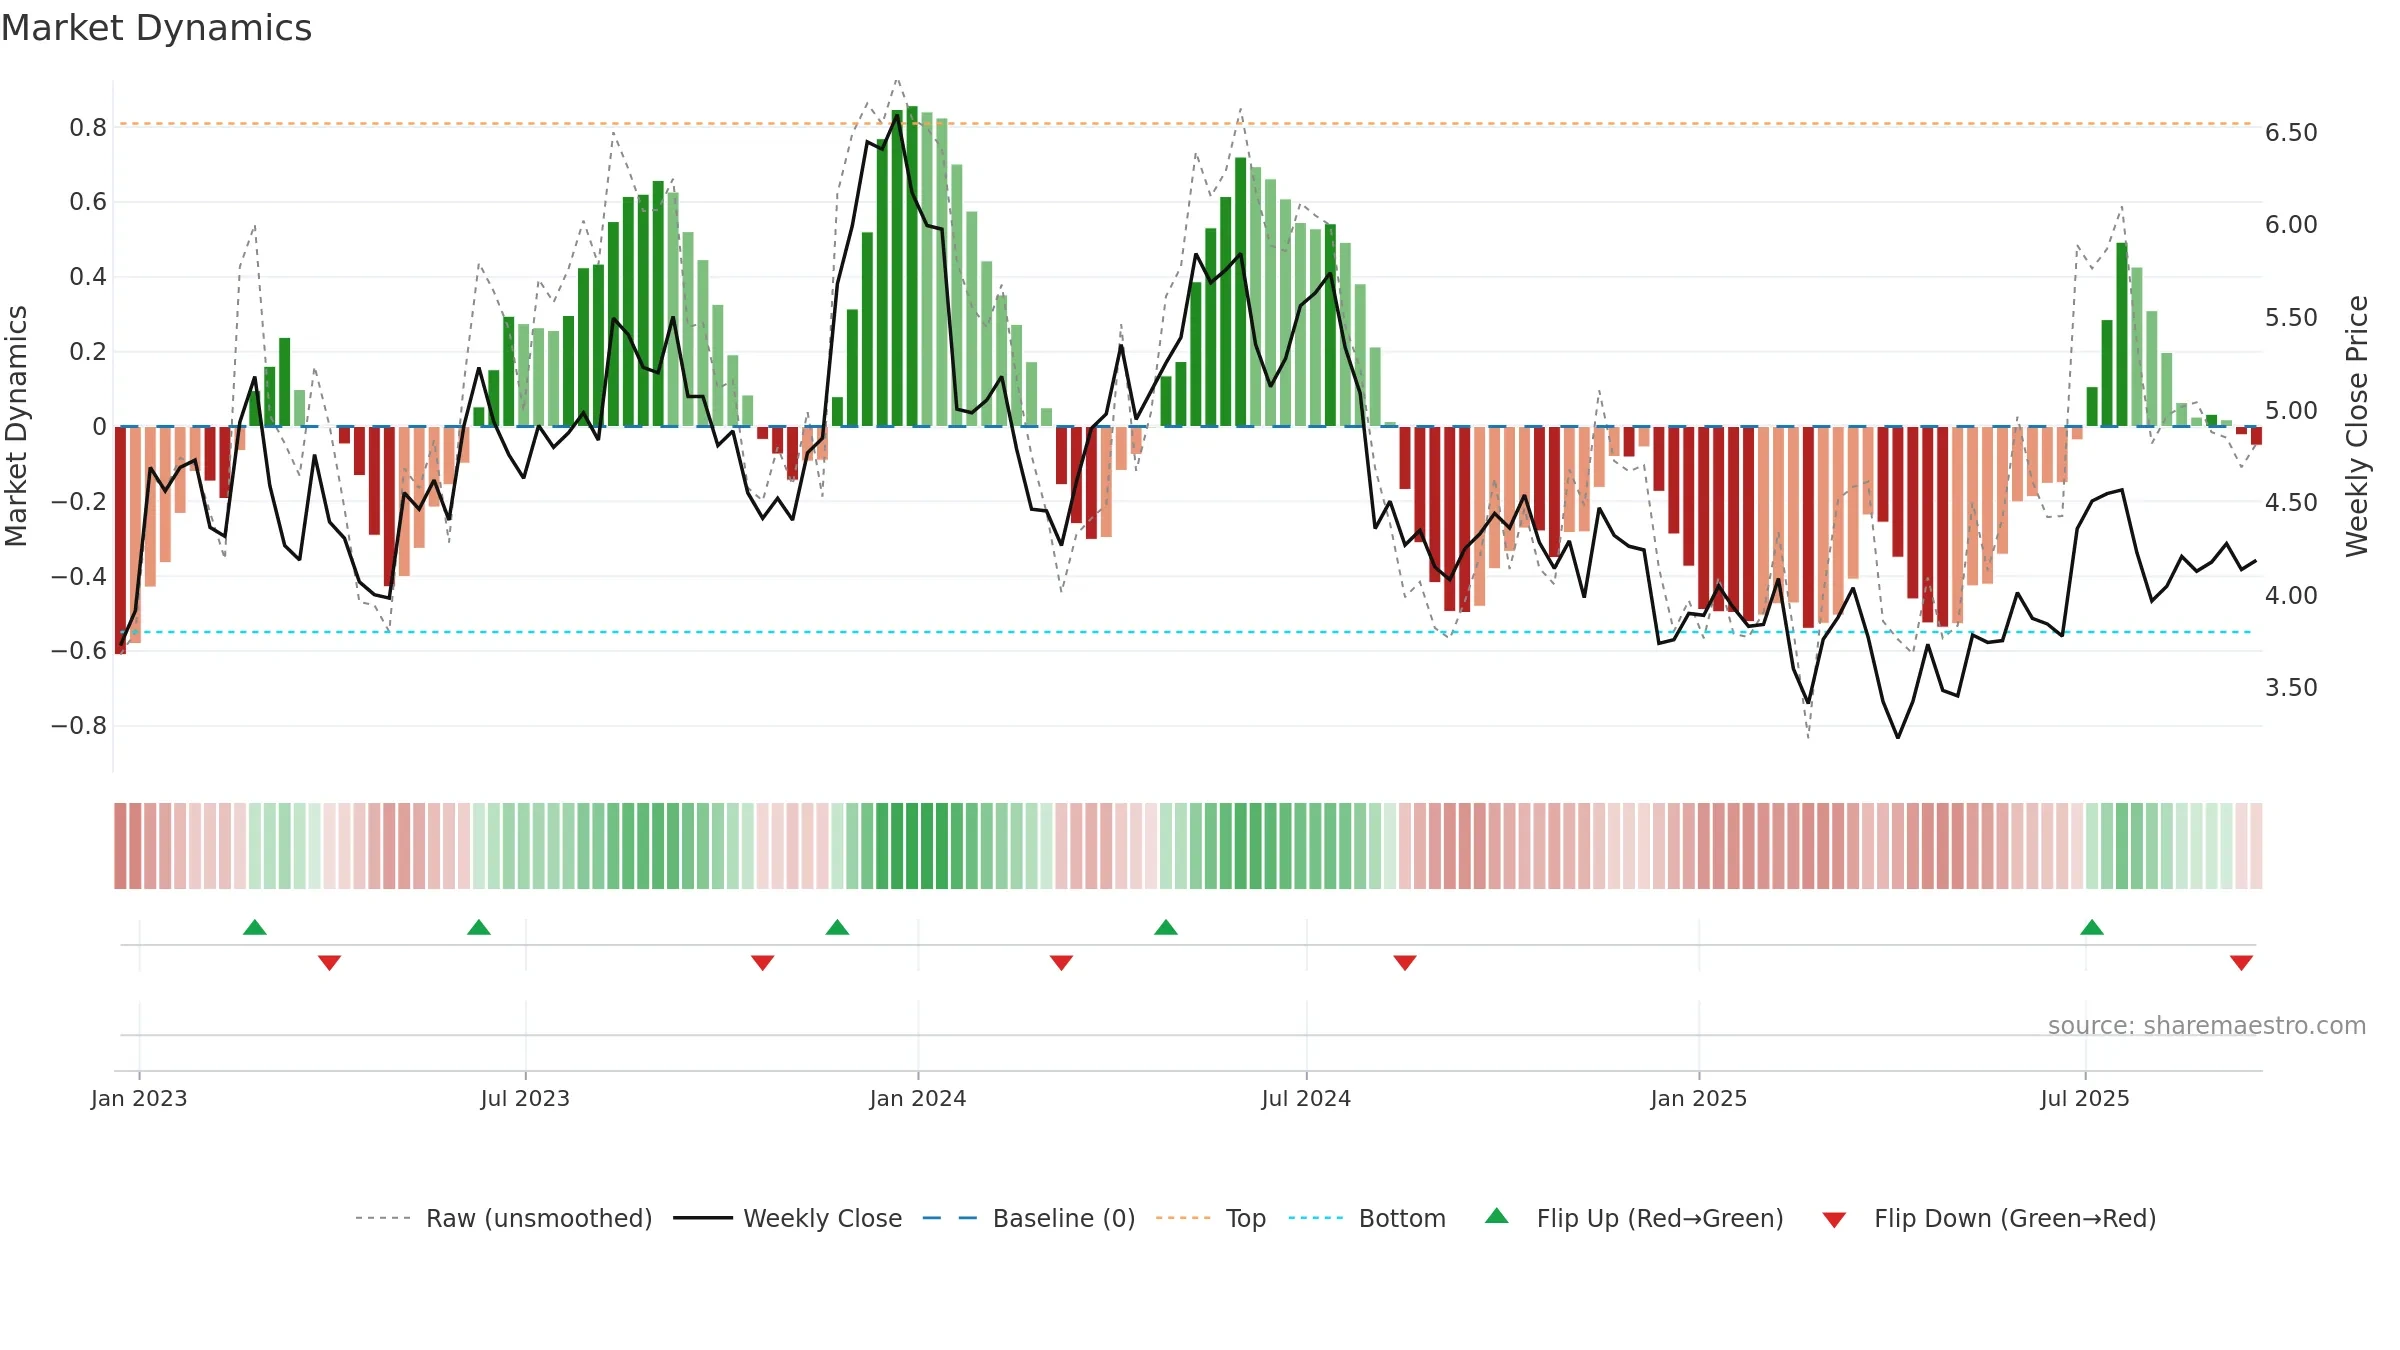
Task: Click the first green flip-up marker in early 2023
Action: pyautogui.click(x=255, y=927)
